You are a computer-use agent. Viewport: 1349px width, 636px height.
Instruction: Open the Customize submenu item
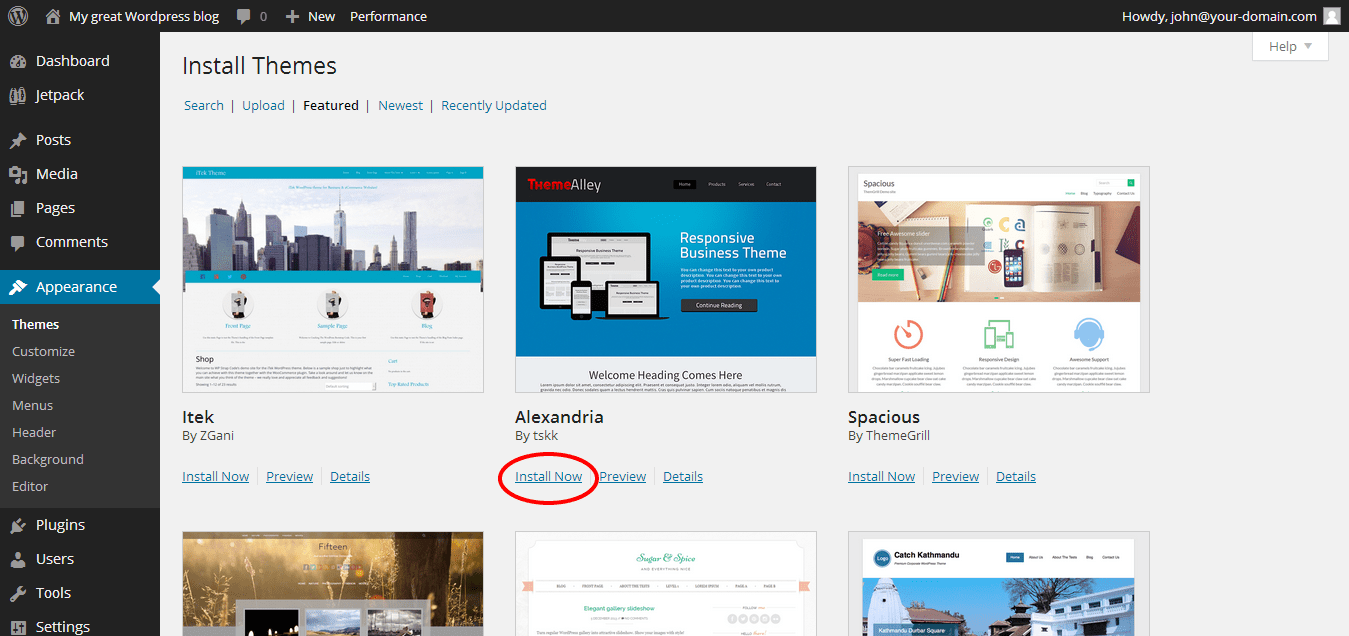tap(43, 351)
